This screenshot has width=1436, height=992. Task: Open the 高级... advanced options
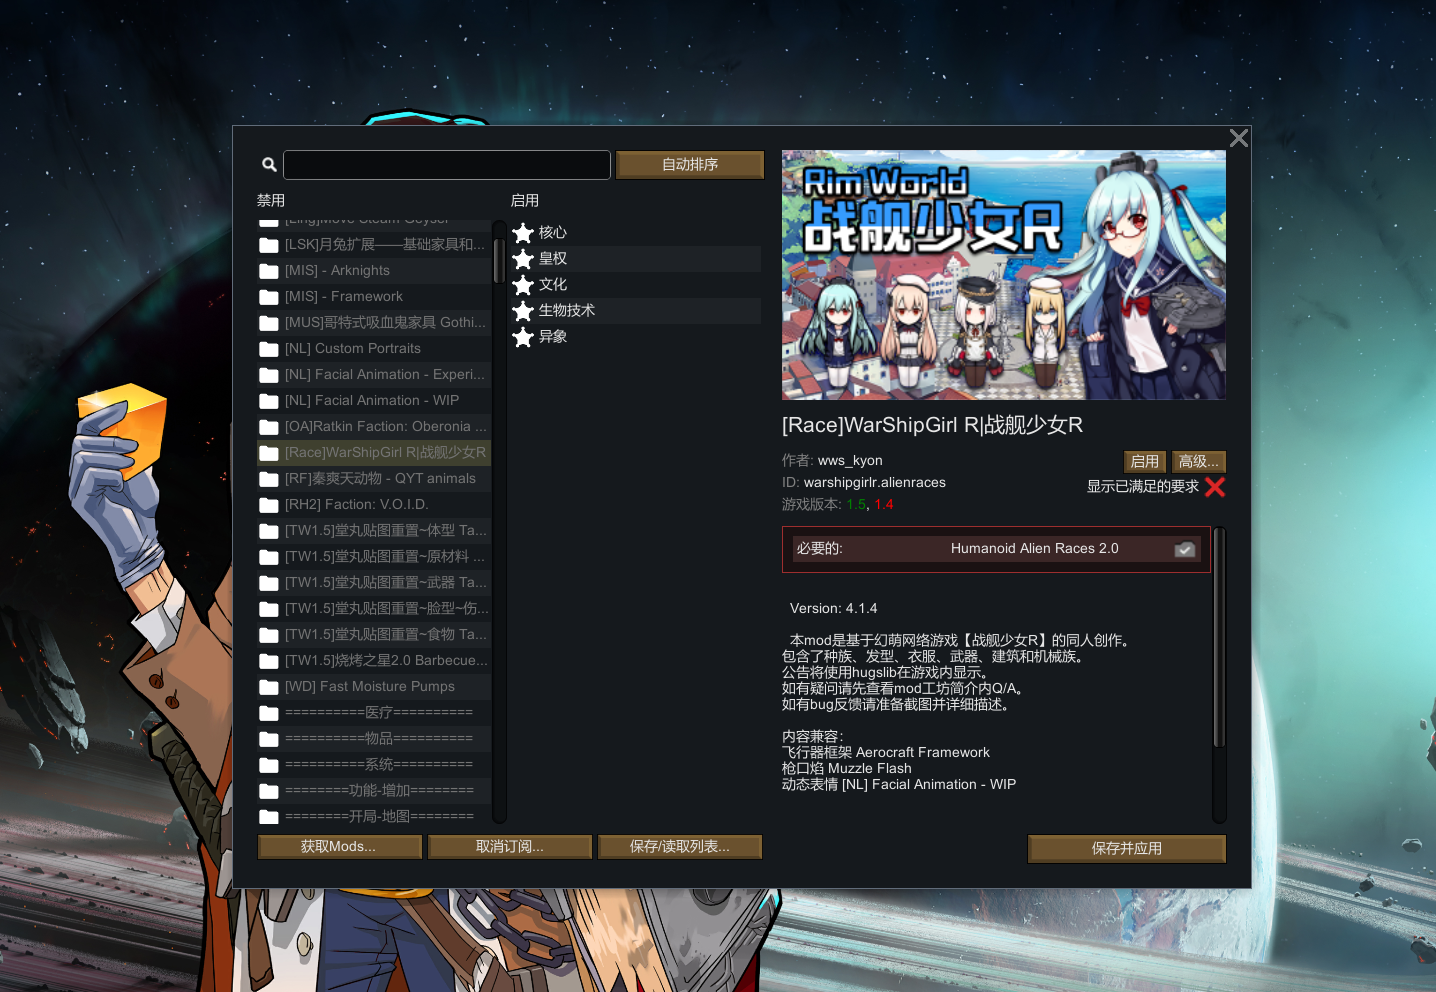click(1198, 461)
